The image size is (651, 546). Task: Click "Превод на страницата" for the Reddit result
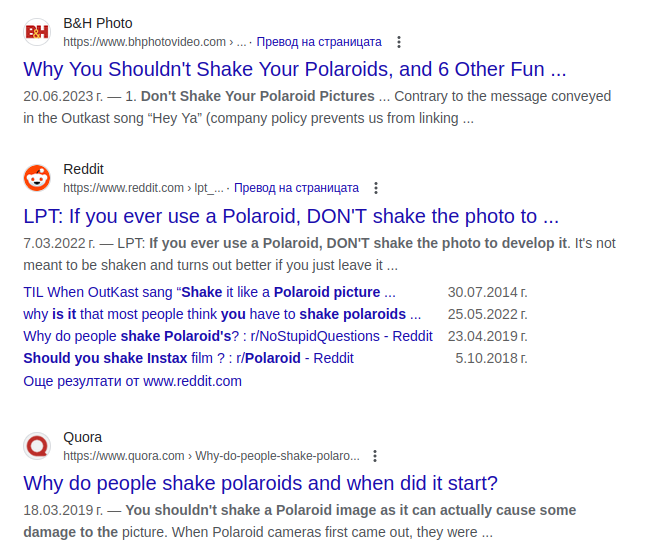[x=296, y=188]
